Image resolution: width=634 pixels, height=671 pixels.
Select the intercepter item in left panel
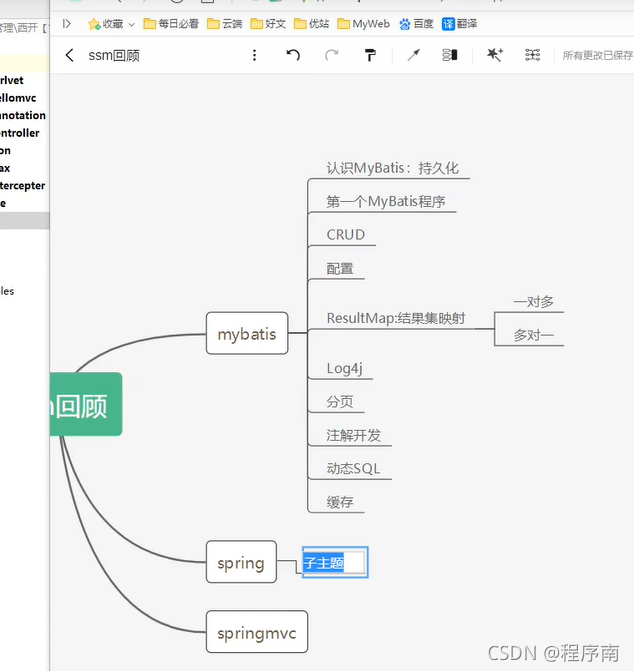pyautogui.click(x=22, y=186)
